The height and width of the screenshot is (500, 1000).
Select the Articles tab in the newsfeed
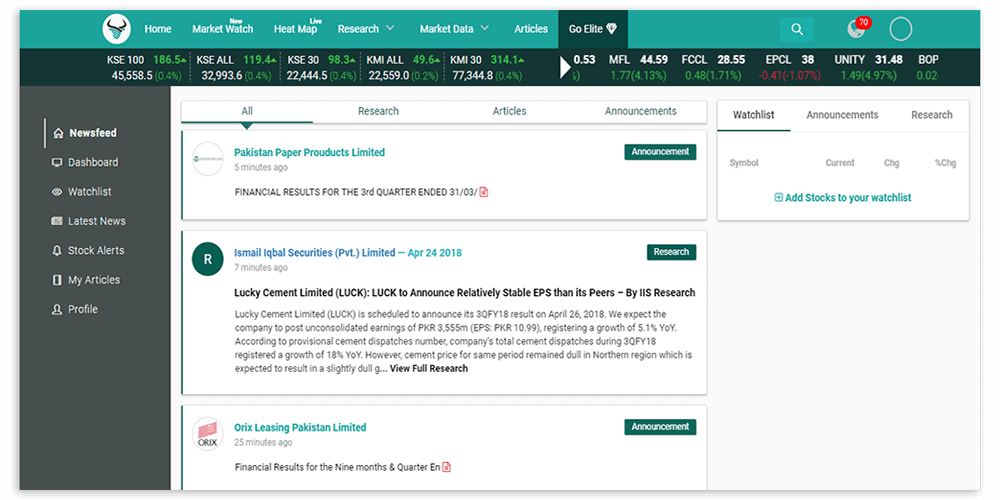click(510, 112)
